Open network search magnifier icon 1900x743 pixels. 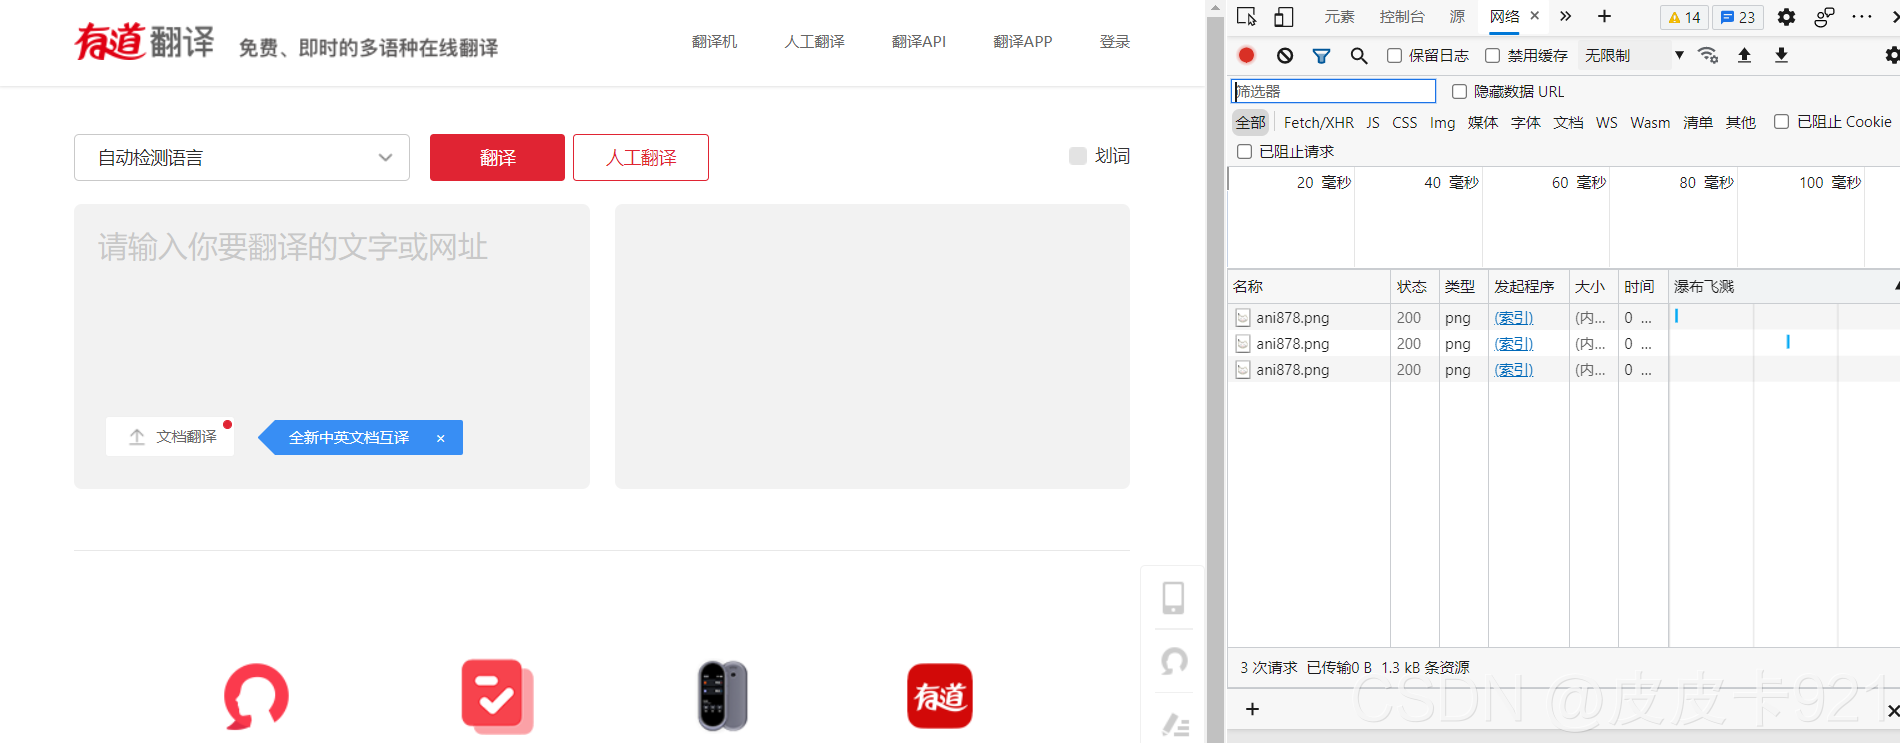coord(1358,56)
